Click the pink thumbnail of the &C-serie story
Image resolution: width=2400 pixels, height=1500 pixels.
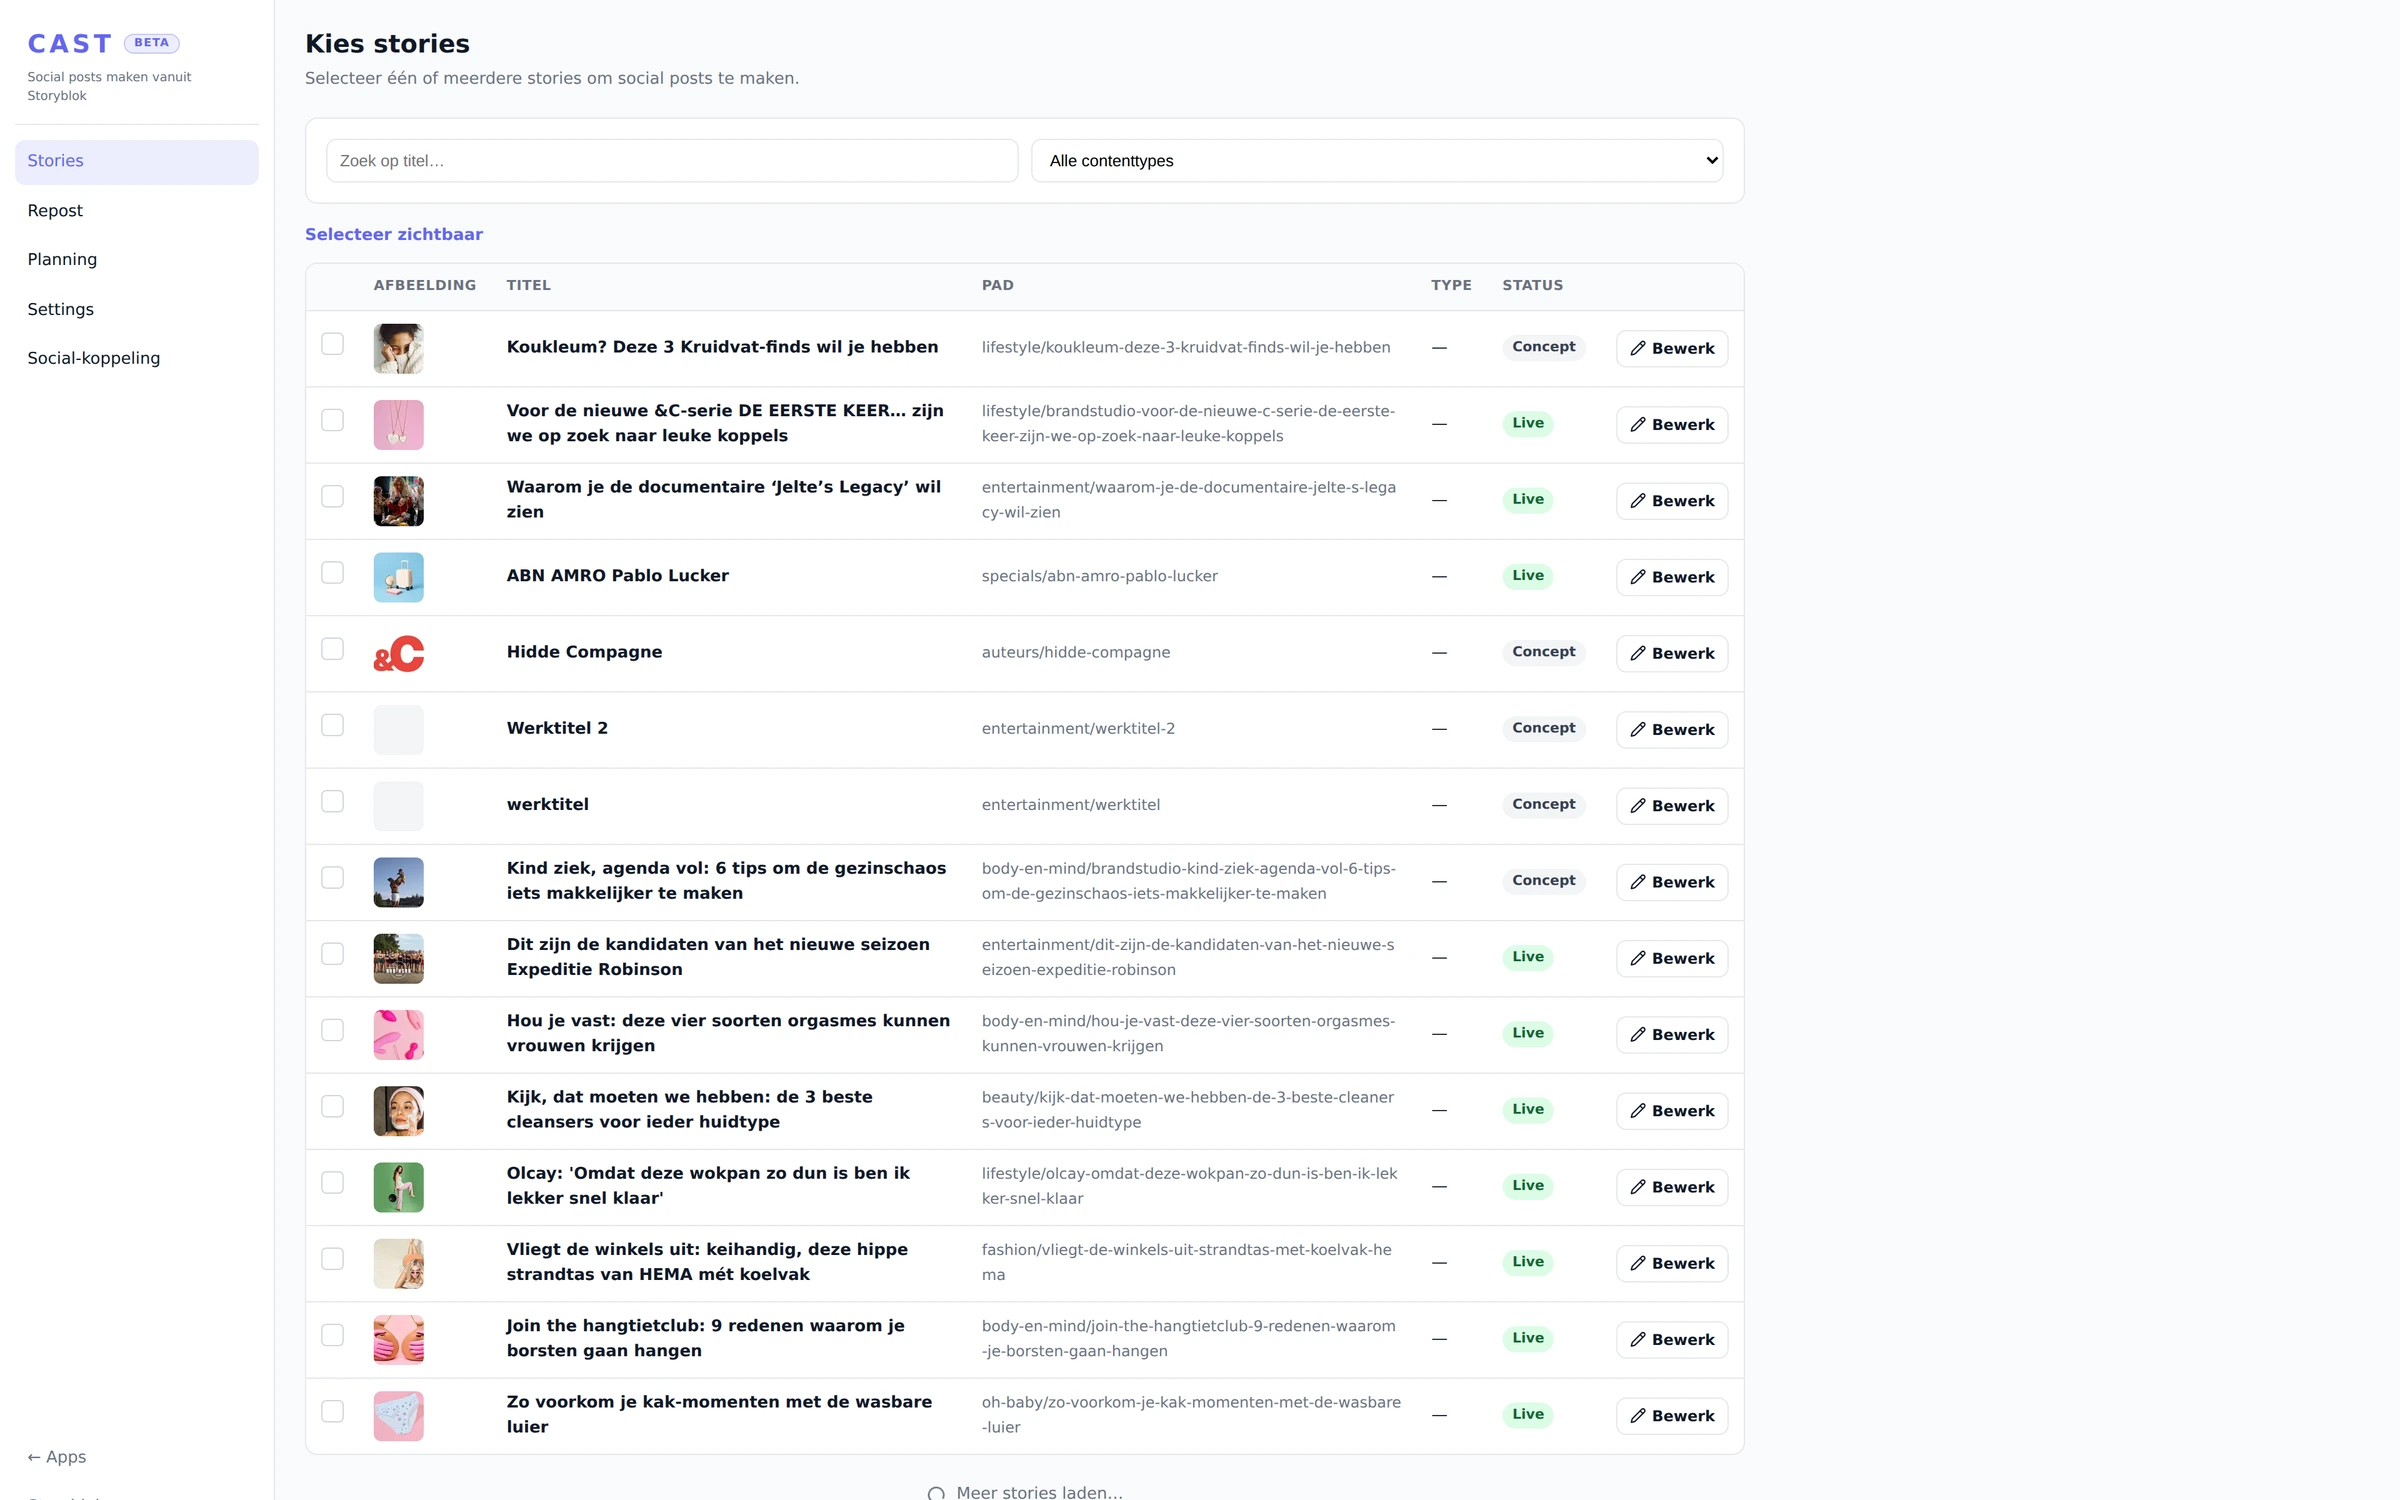pos(398,425)
